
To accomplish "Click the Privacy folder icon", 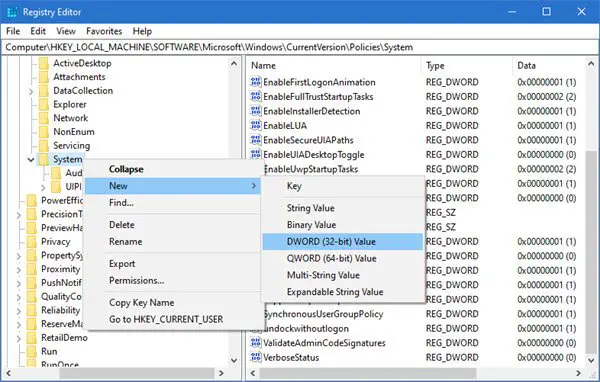I will 32,242.
